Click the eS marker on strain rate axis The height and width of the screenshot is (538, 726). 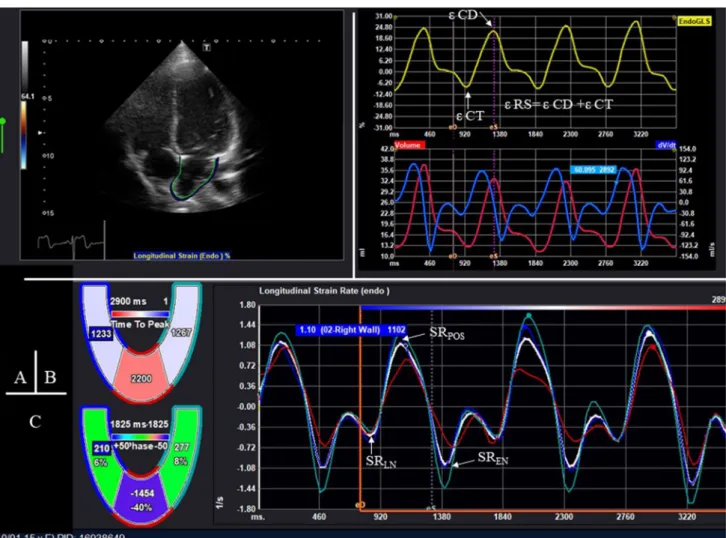431,508
